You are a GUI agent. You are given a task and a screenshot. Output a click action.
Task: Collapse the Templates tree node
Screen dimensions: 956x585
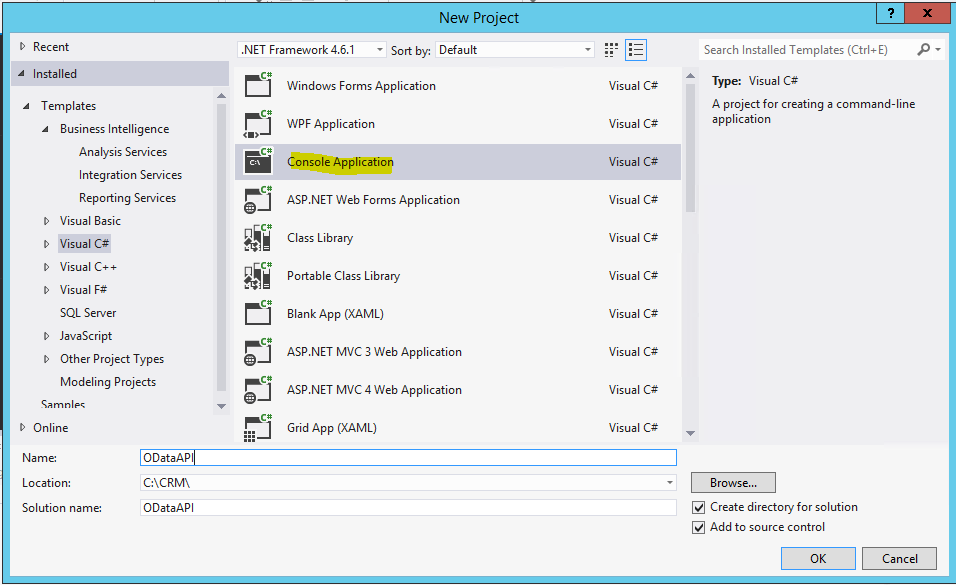pos(26,106)
